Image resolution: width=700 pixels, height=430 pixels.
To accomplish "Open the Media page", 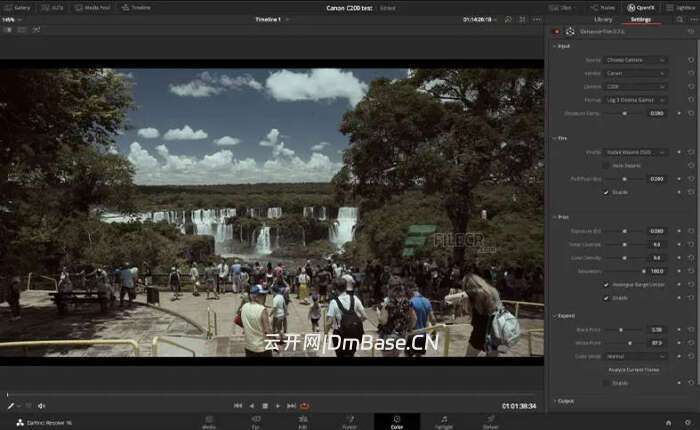I will tap(209, 422).
